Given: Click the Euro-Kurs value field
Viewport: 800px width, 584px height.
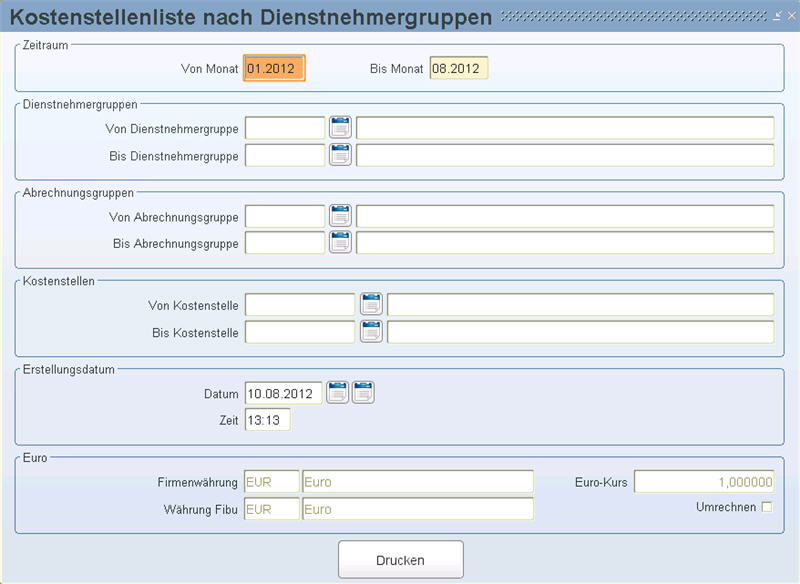Looking at the screenshot, I should click(704, 481).
